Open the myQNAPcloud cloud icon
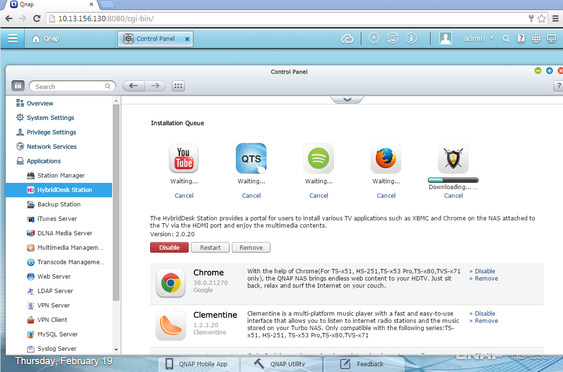563x372 pixels. click(x=347, y=39)
